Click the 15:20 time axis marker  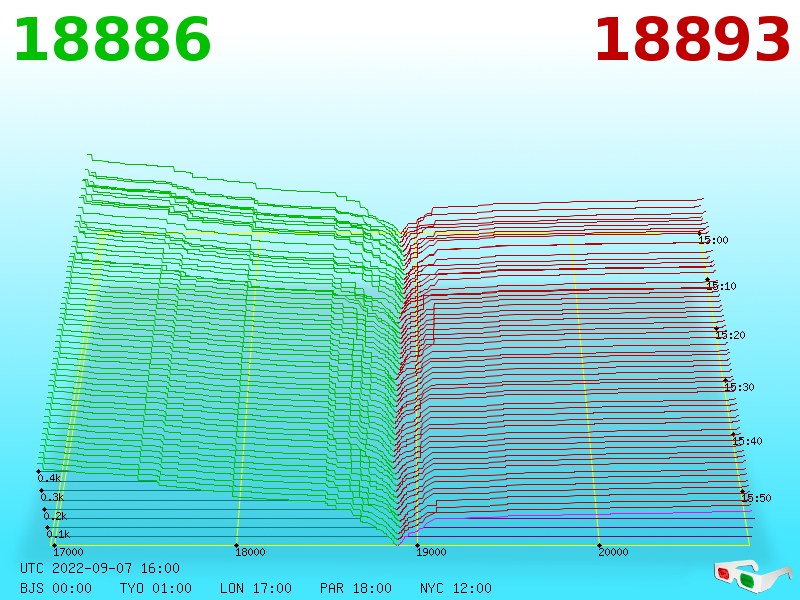730,335
